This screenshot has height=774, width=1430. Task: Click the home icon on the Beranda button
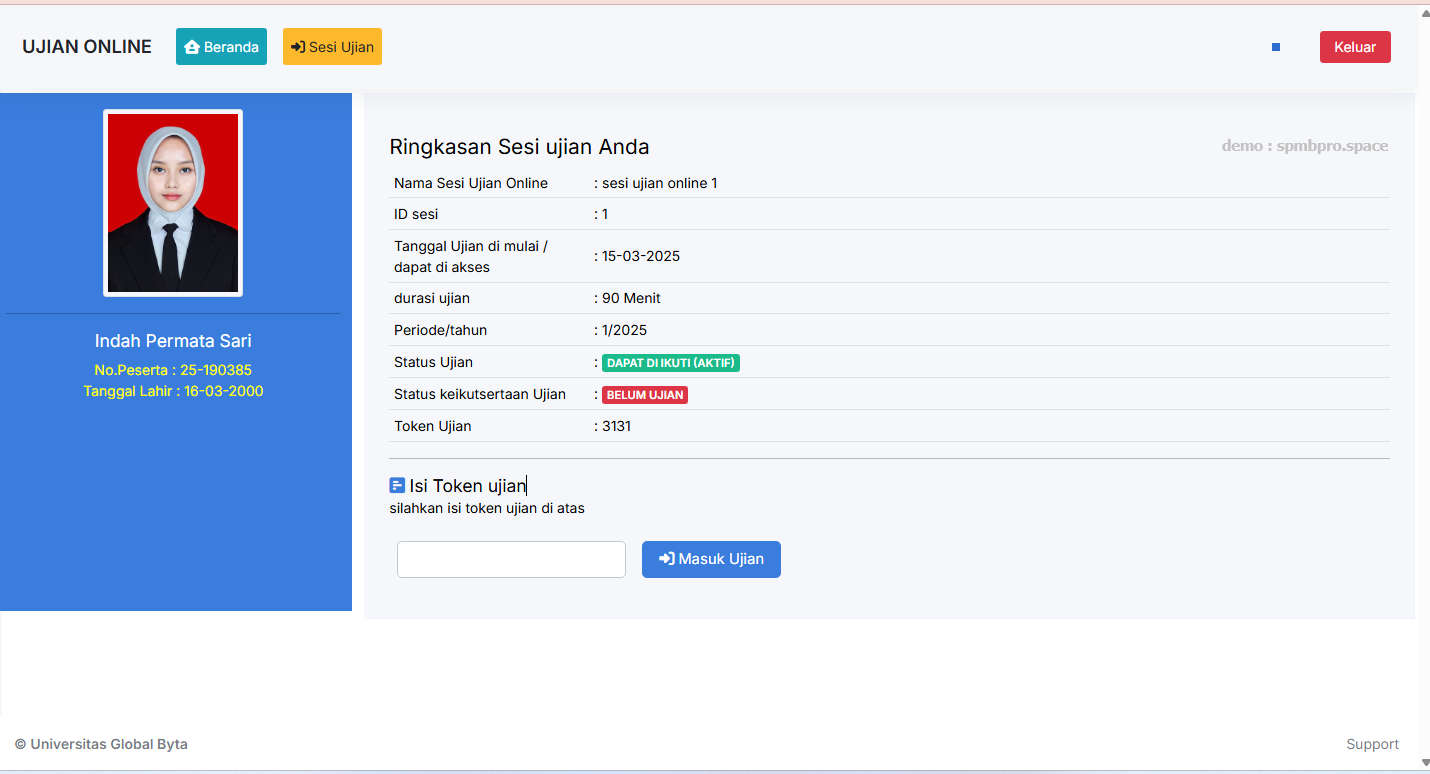click(x=191, y=46)
